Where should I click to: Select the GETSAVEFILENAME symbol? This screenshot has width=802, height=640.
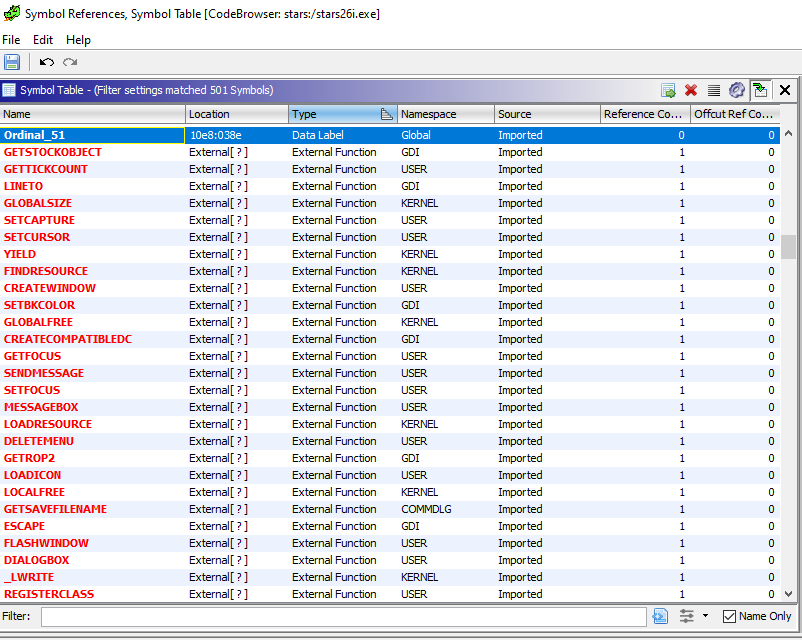(55, 509)
